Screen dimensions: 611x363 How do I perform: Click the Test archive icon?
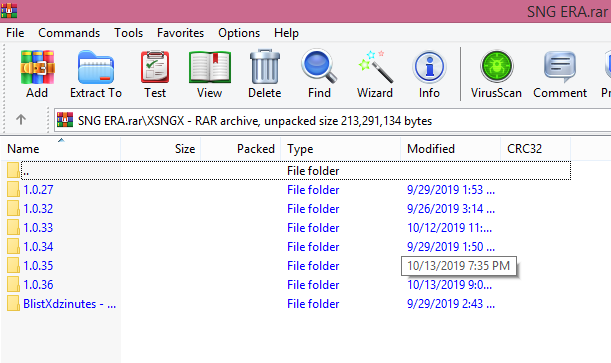[x=155, y=67]
